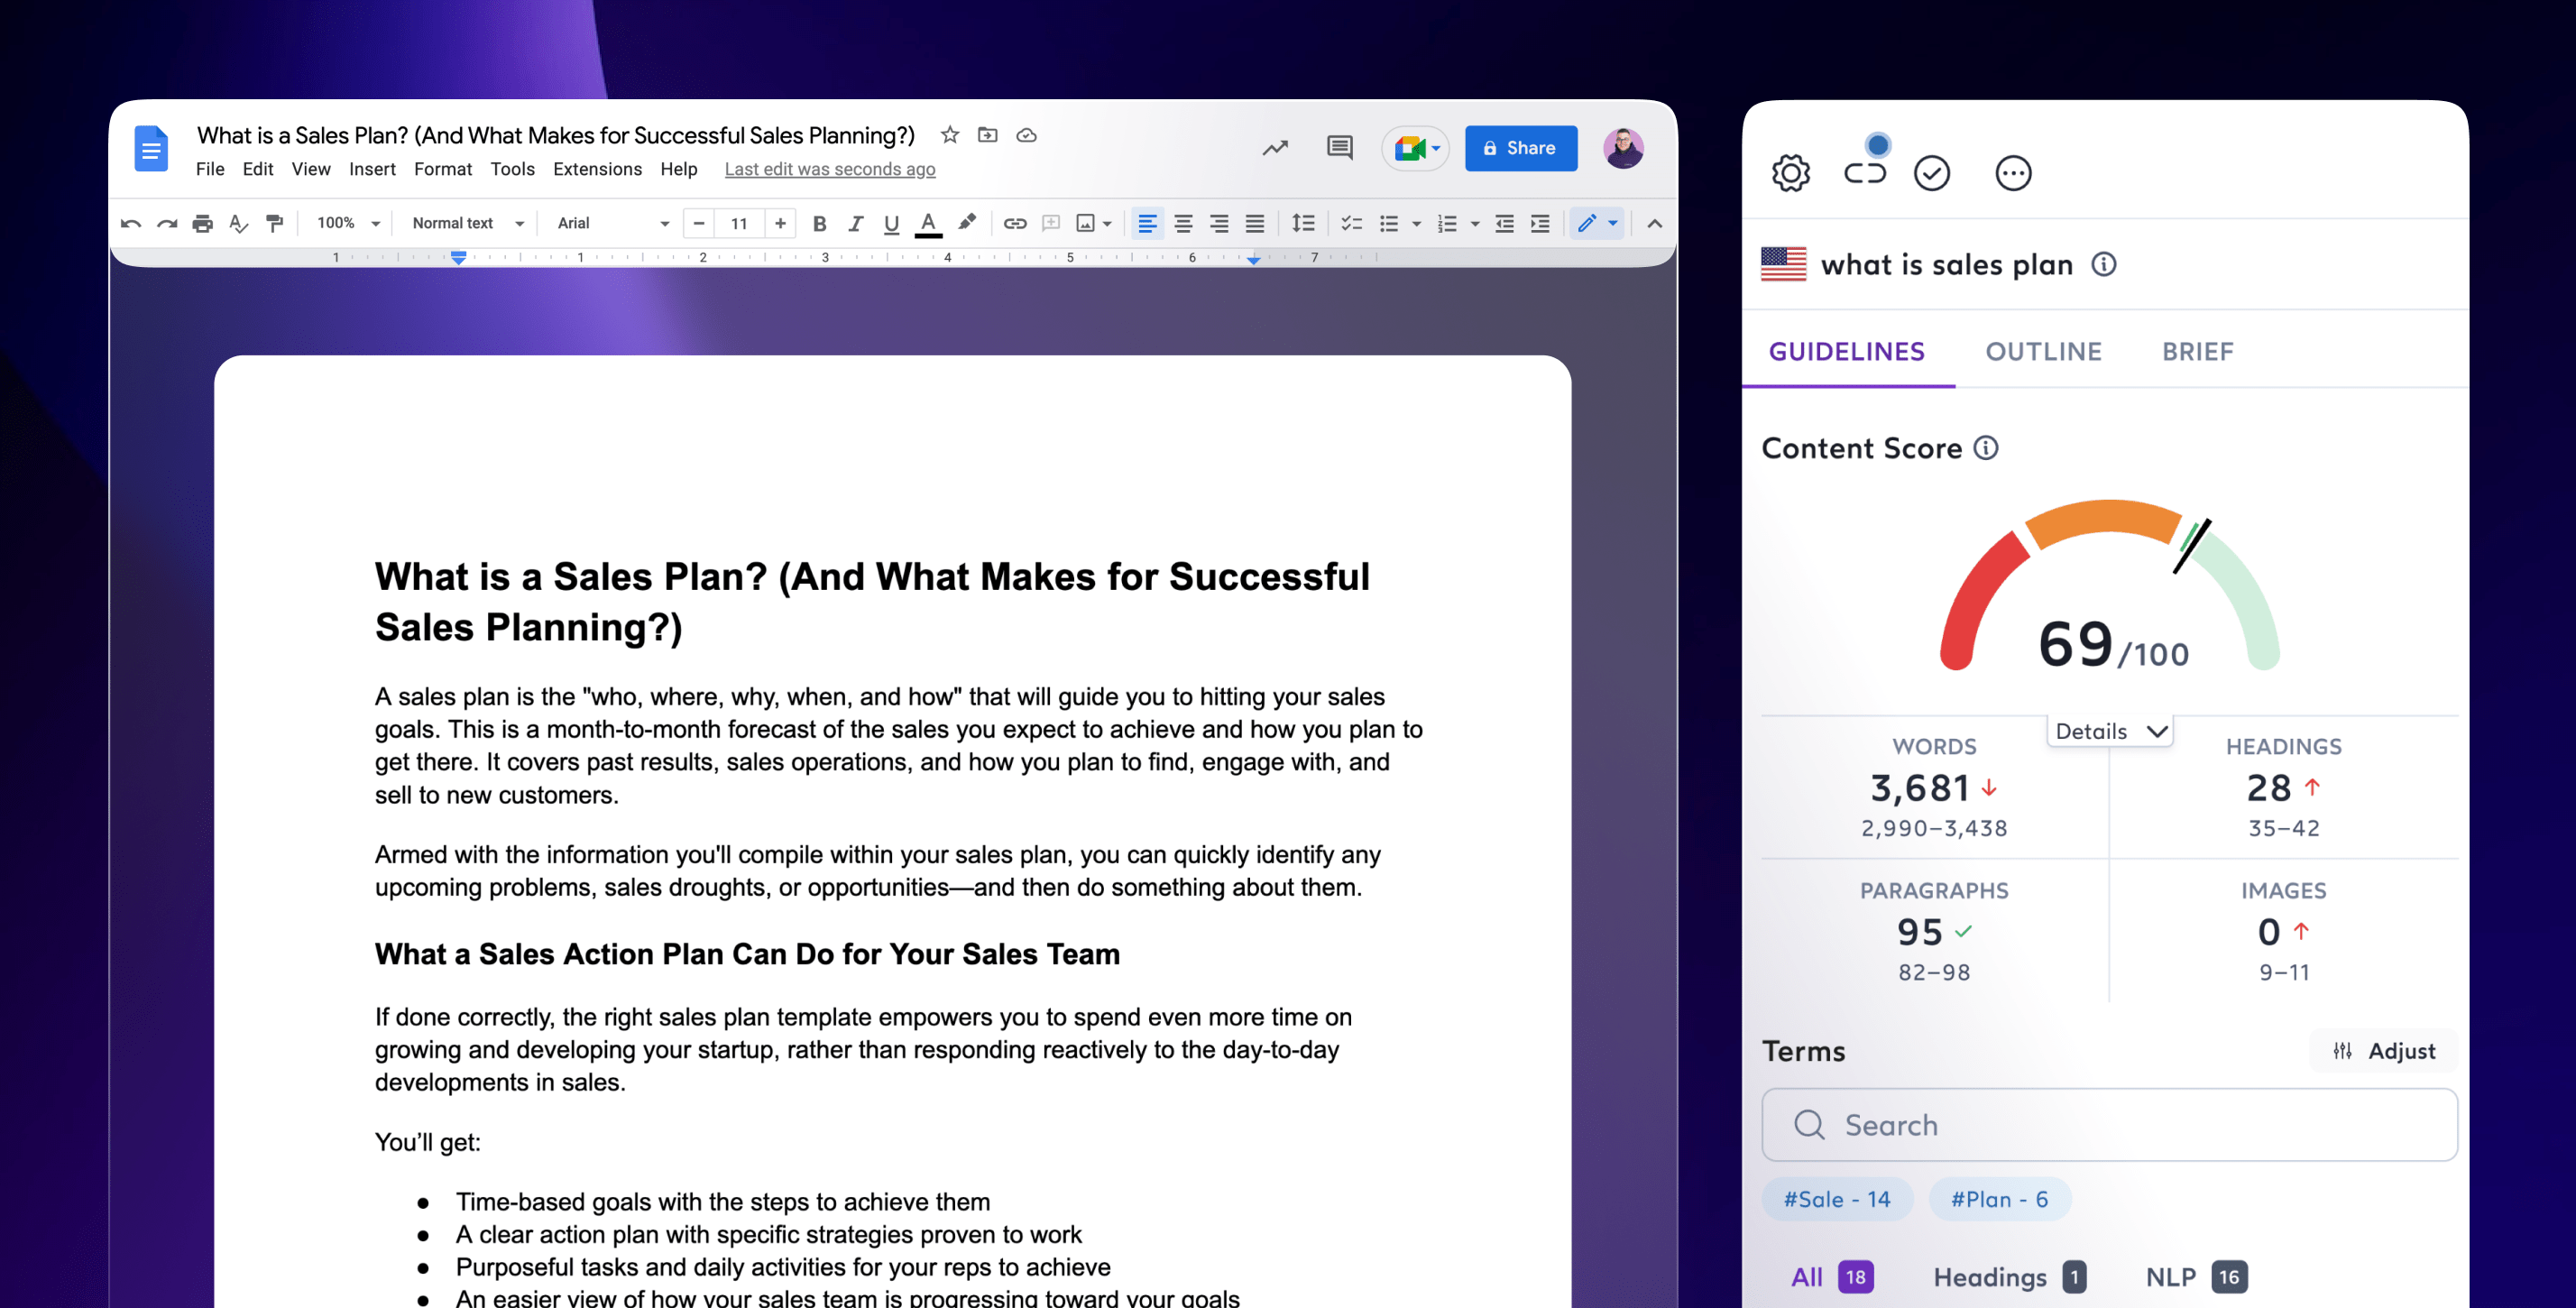
Task: Switch to the OUTLINE tab
Action: pyautogui.click(x=2042, y=352)
